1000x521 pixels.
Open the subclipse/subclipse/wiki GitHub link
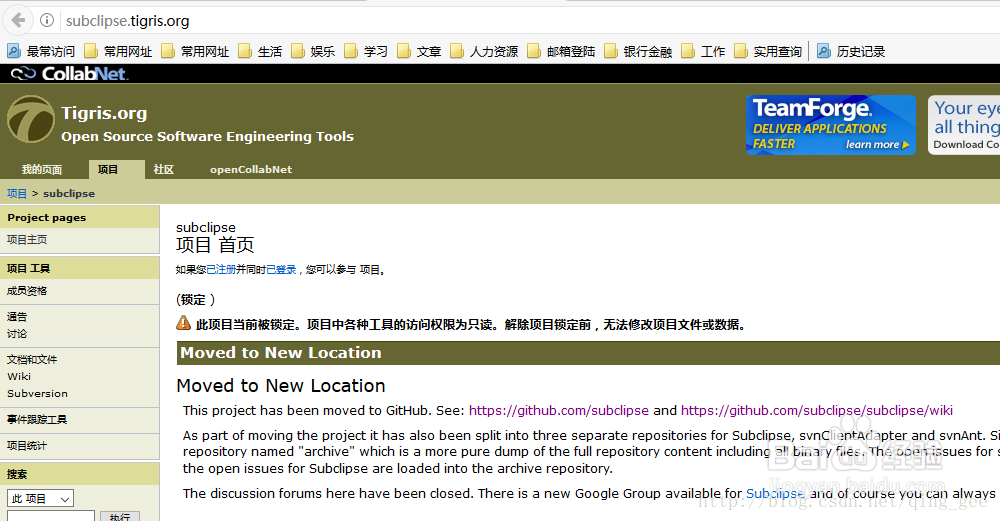[817, 411]
